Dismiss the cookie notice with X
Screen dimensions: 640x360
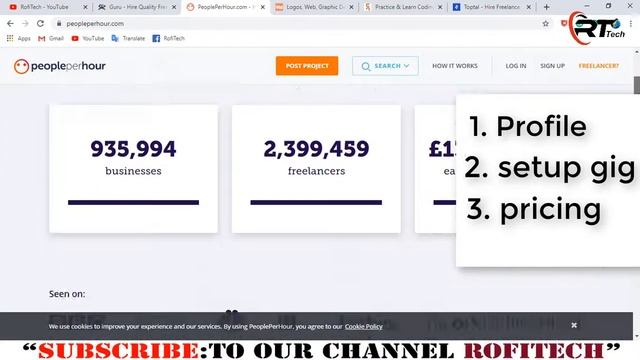(574, 325)
